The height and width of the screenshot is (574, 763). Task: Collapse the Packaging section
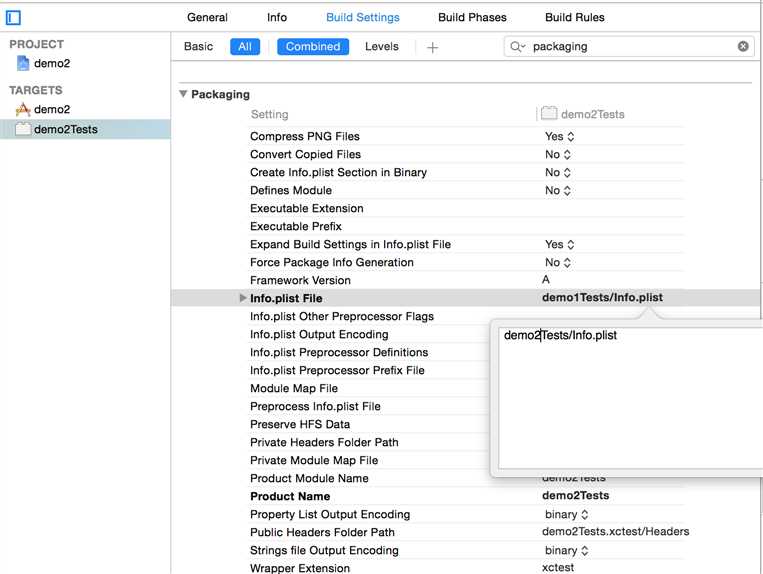click(183, 94)
